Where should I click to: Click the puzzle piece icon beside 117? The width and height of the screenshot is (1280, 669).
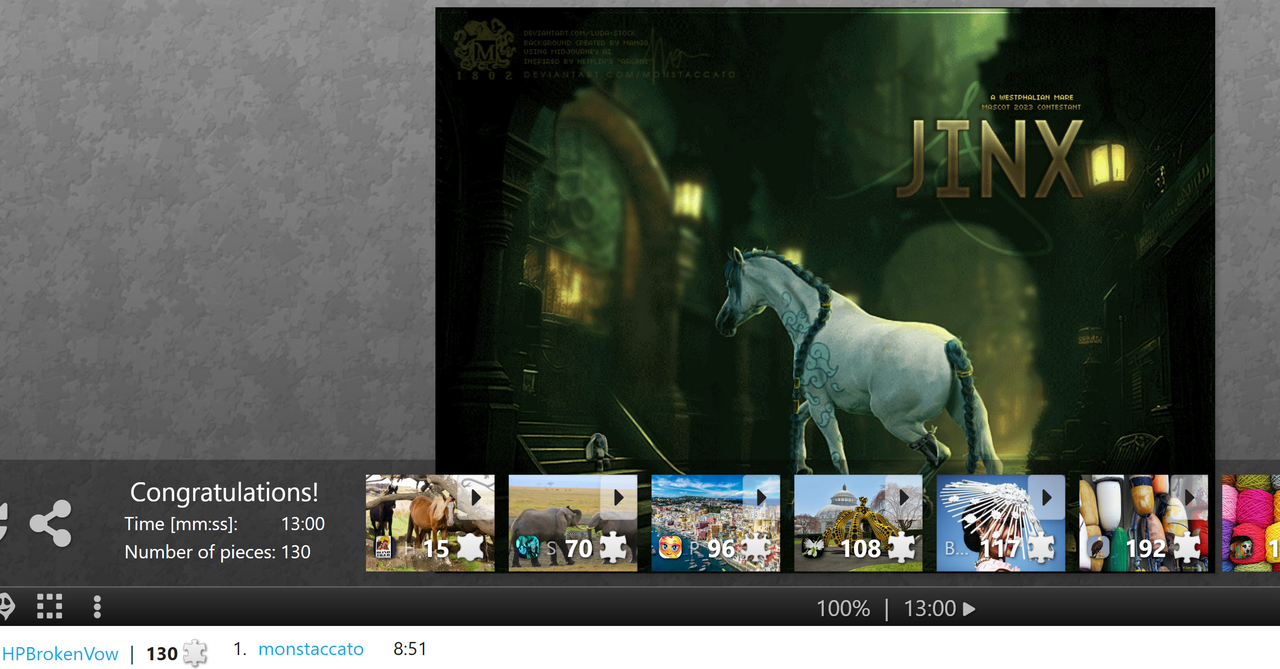pos(1042,547)
